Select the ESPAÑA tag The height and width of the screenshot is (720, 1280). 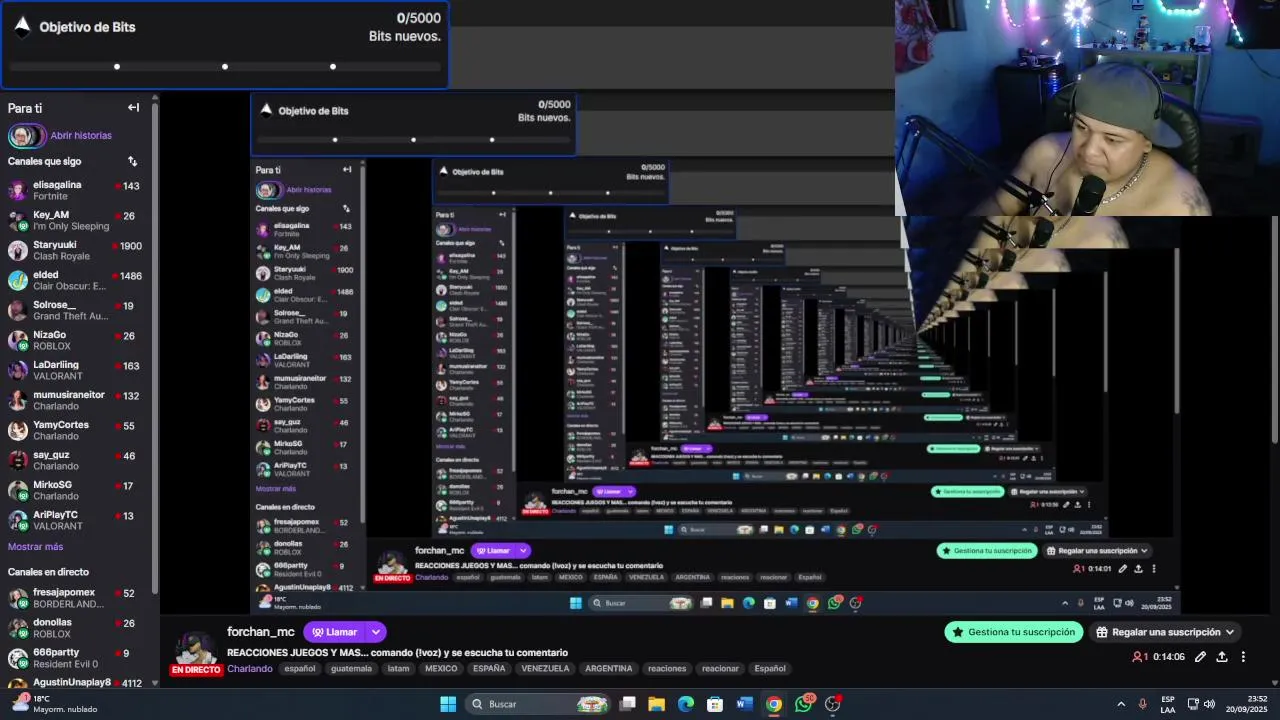point(489,669)
